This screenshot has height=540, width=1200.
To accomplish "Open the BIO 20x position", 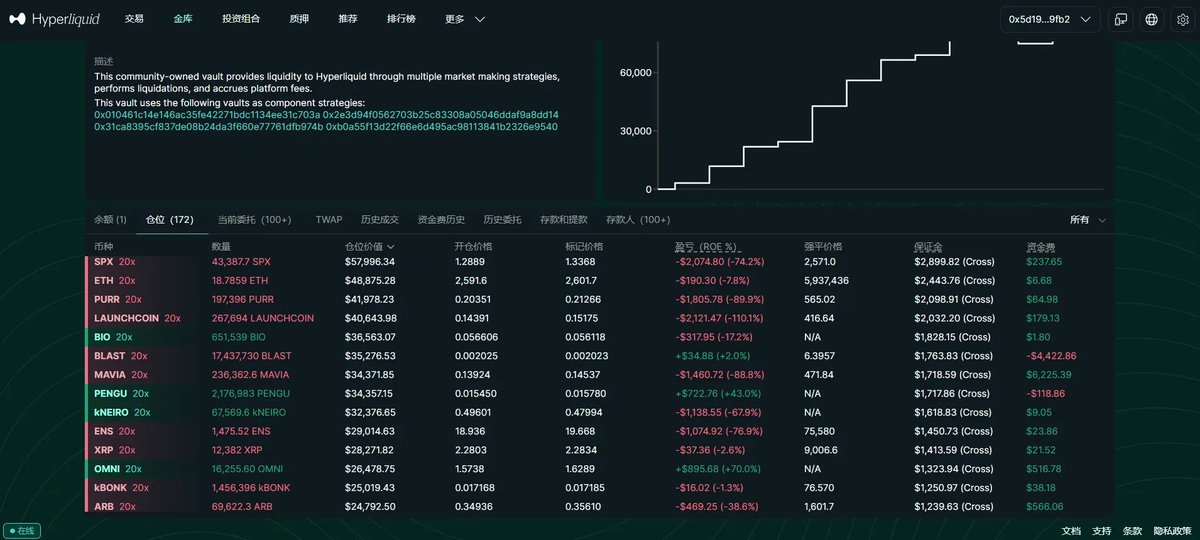I will click(x=113, y=337).
